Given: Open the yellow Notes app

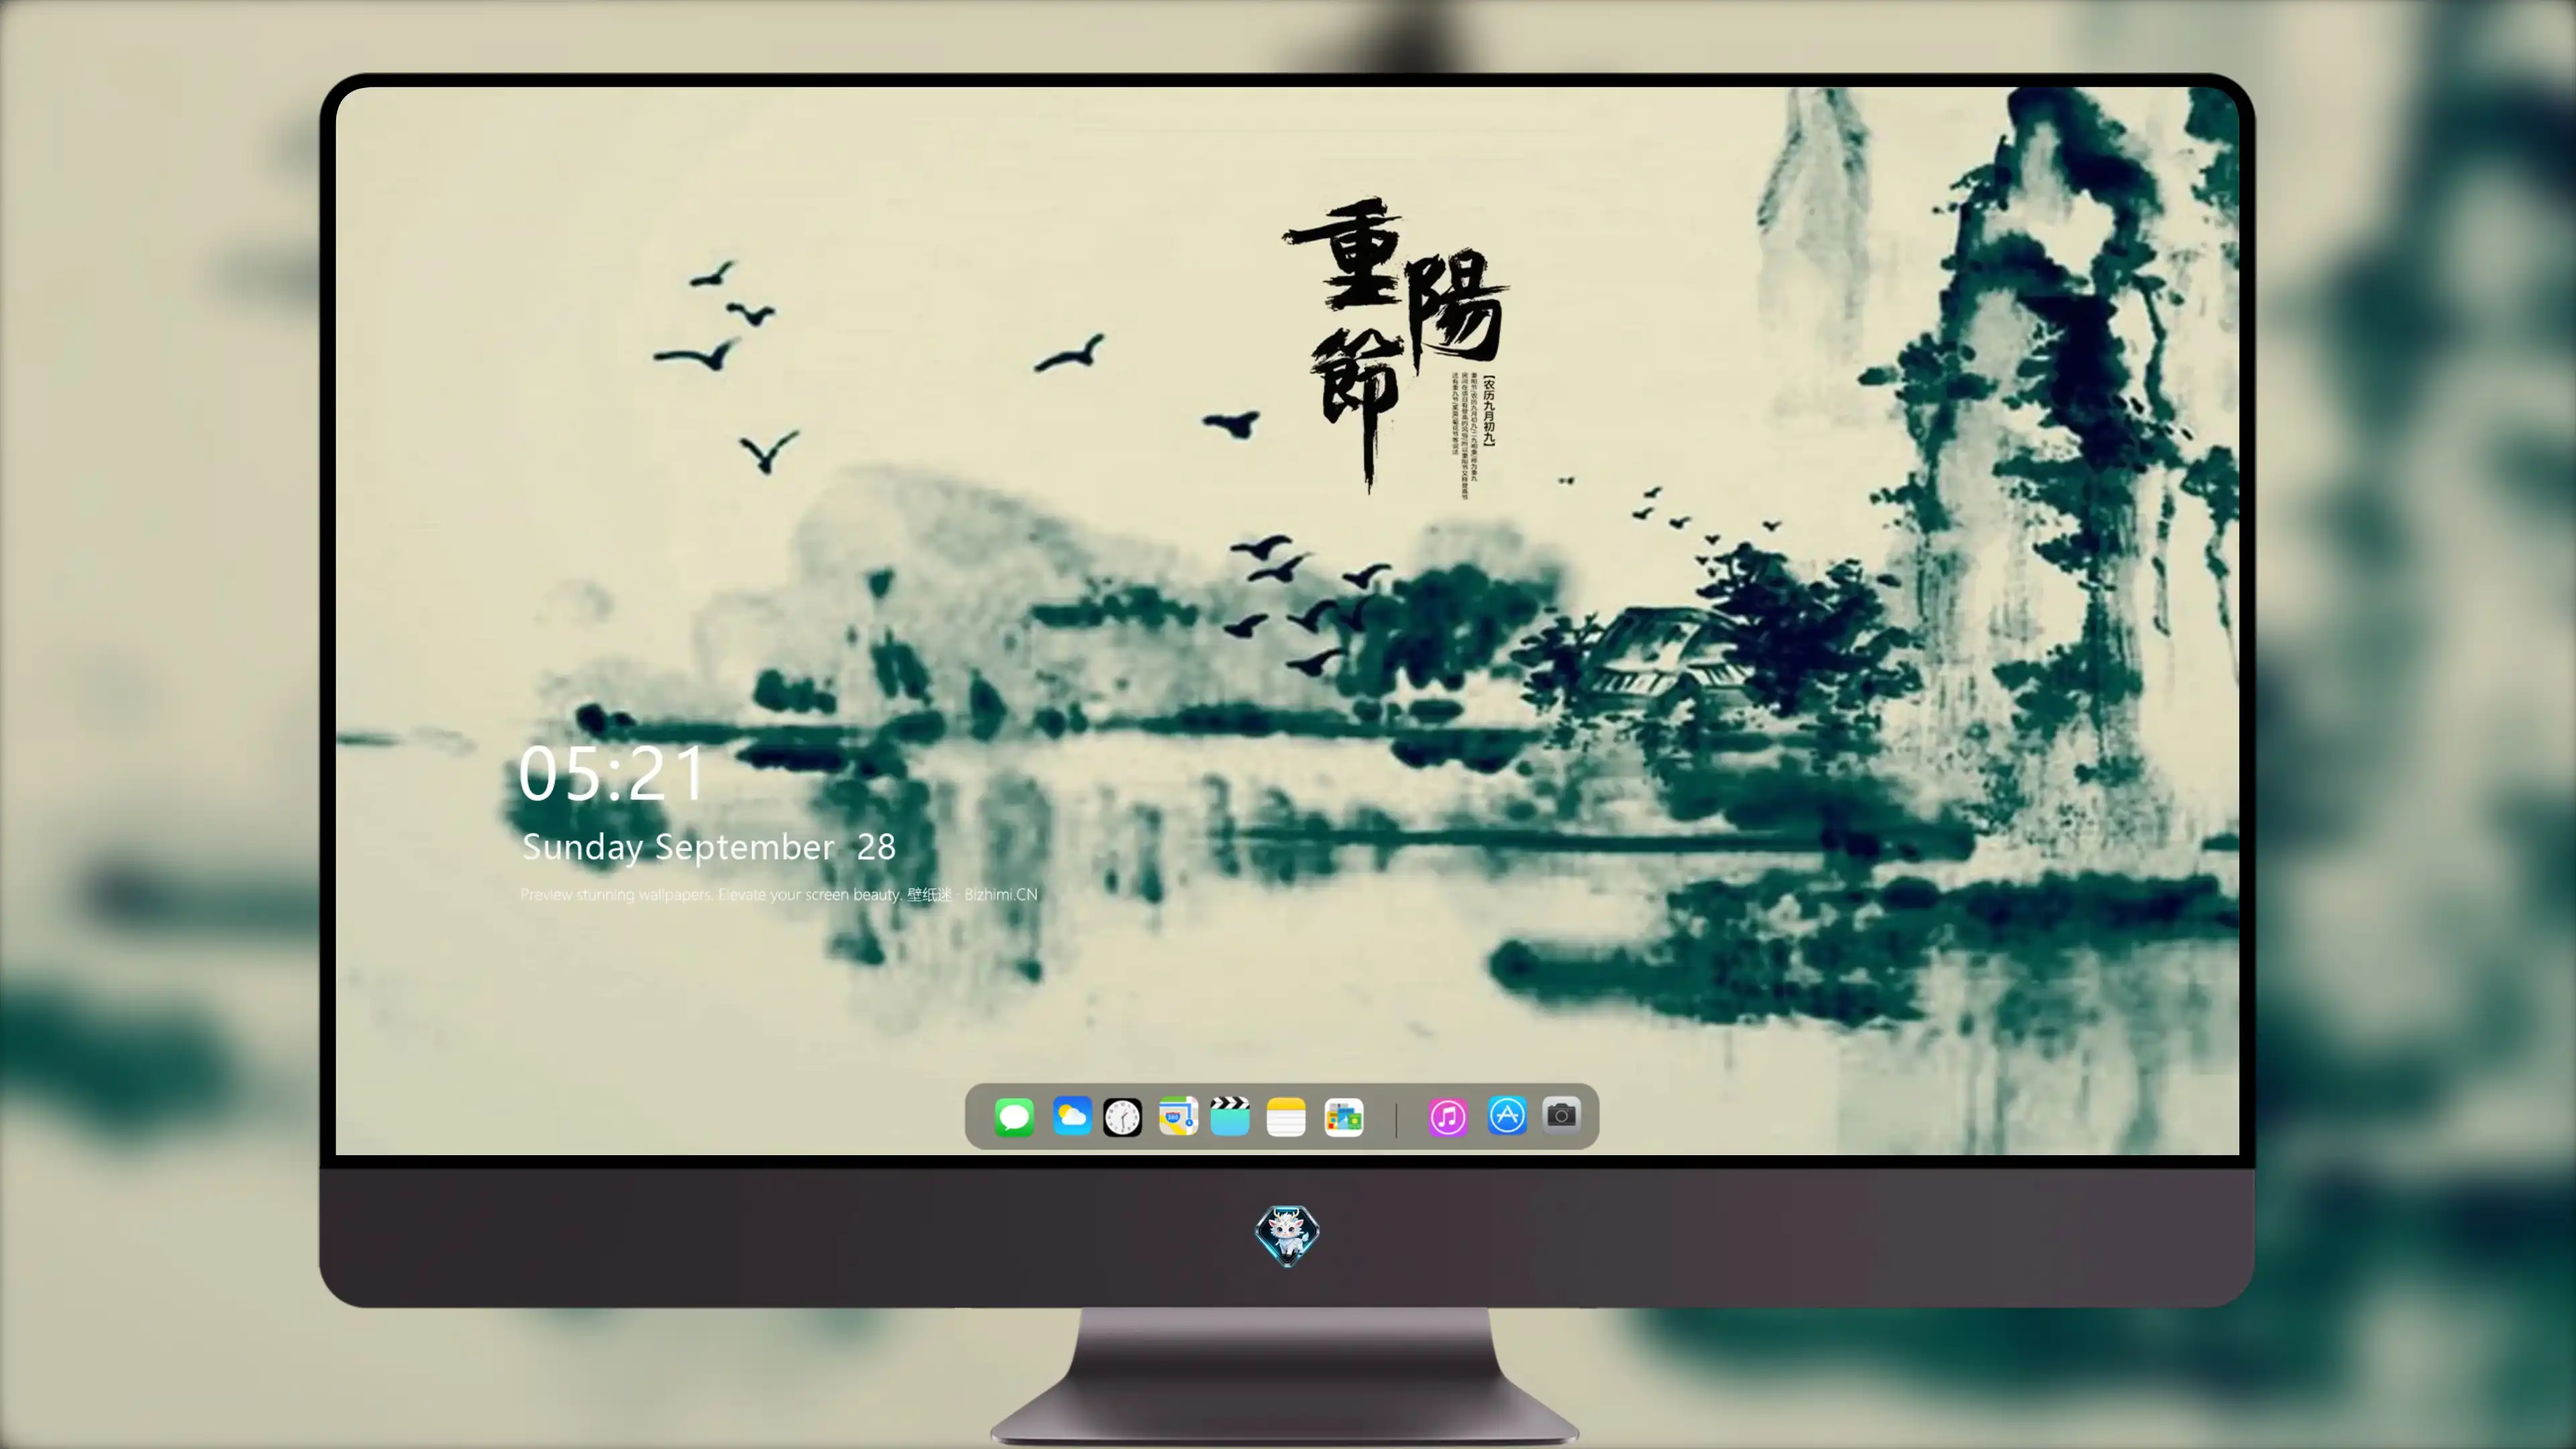Looking at the screenshot, I should coord(1286,1117).
